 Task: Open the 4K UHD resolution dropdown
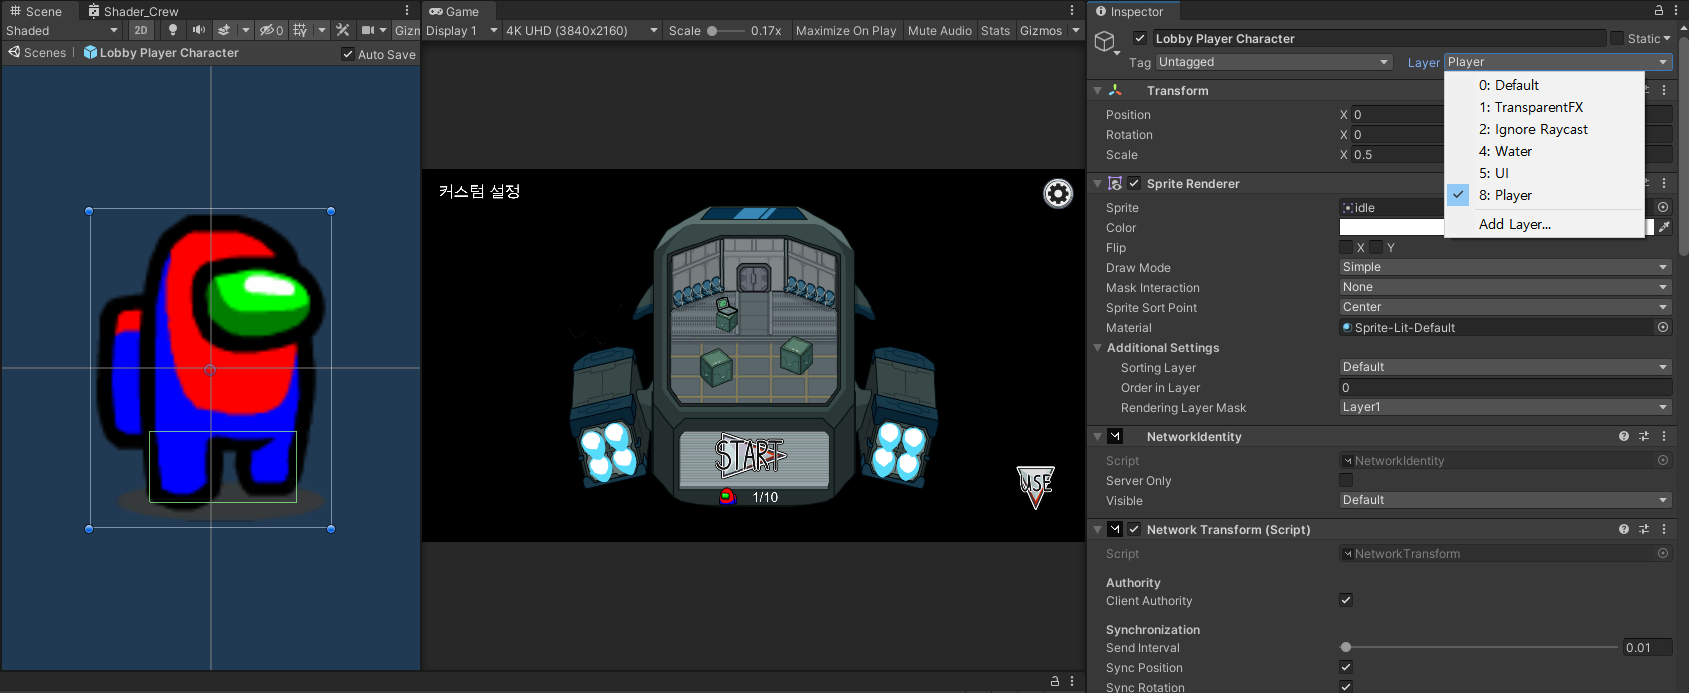pos(582,30)
